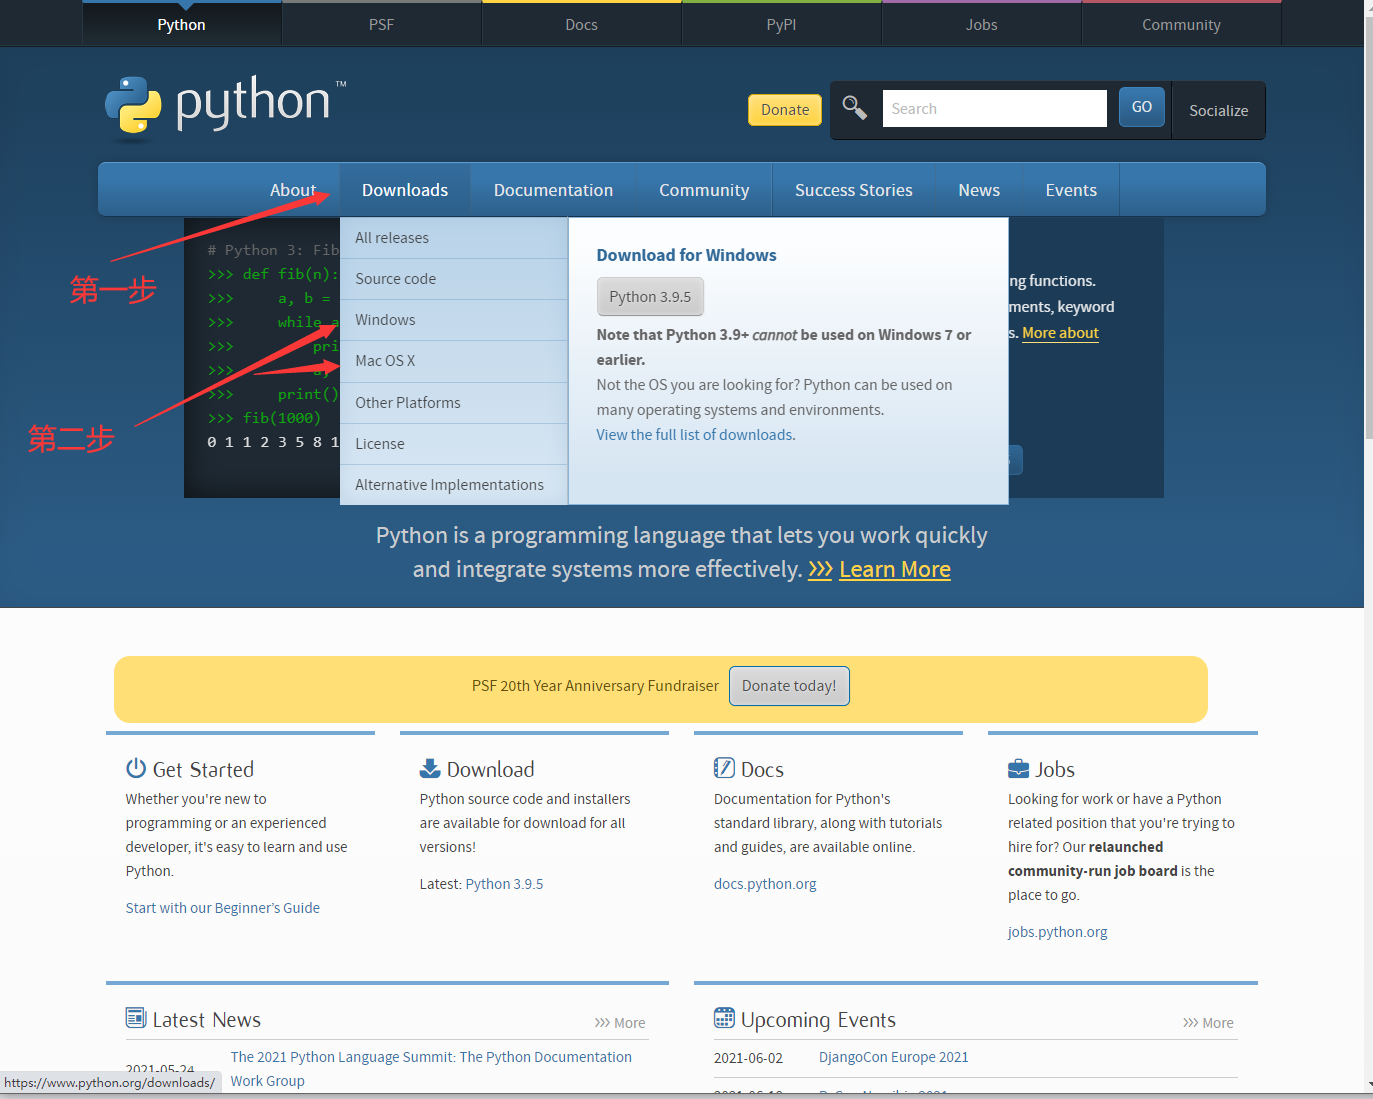Viewport: 1373px width, 1099px height.
Task: Click the page's vertical scrollbar
Action: (1368, 300)
